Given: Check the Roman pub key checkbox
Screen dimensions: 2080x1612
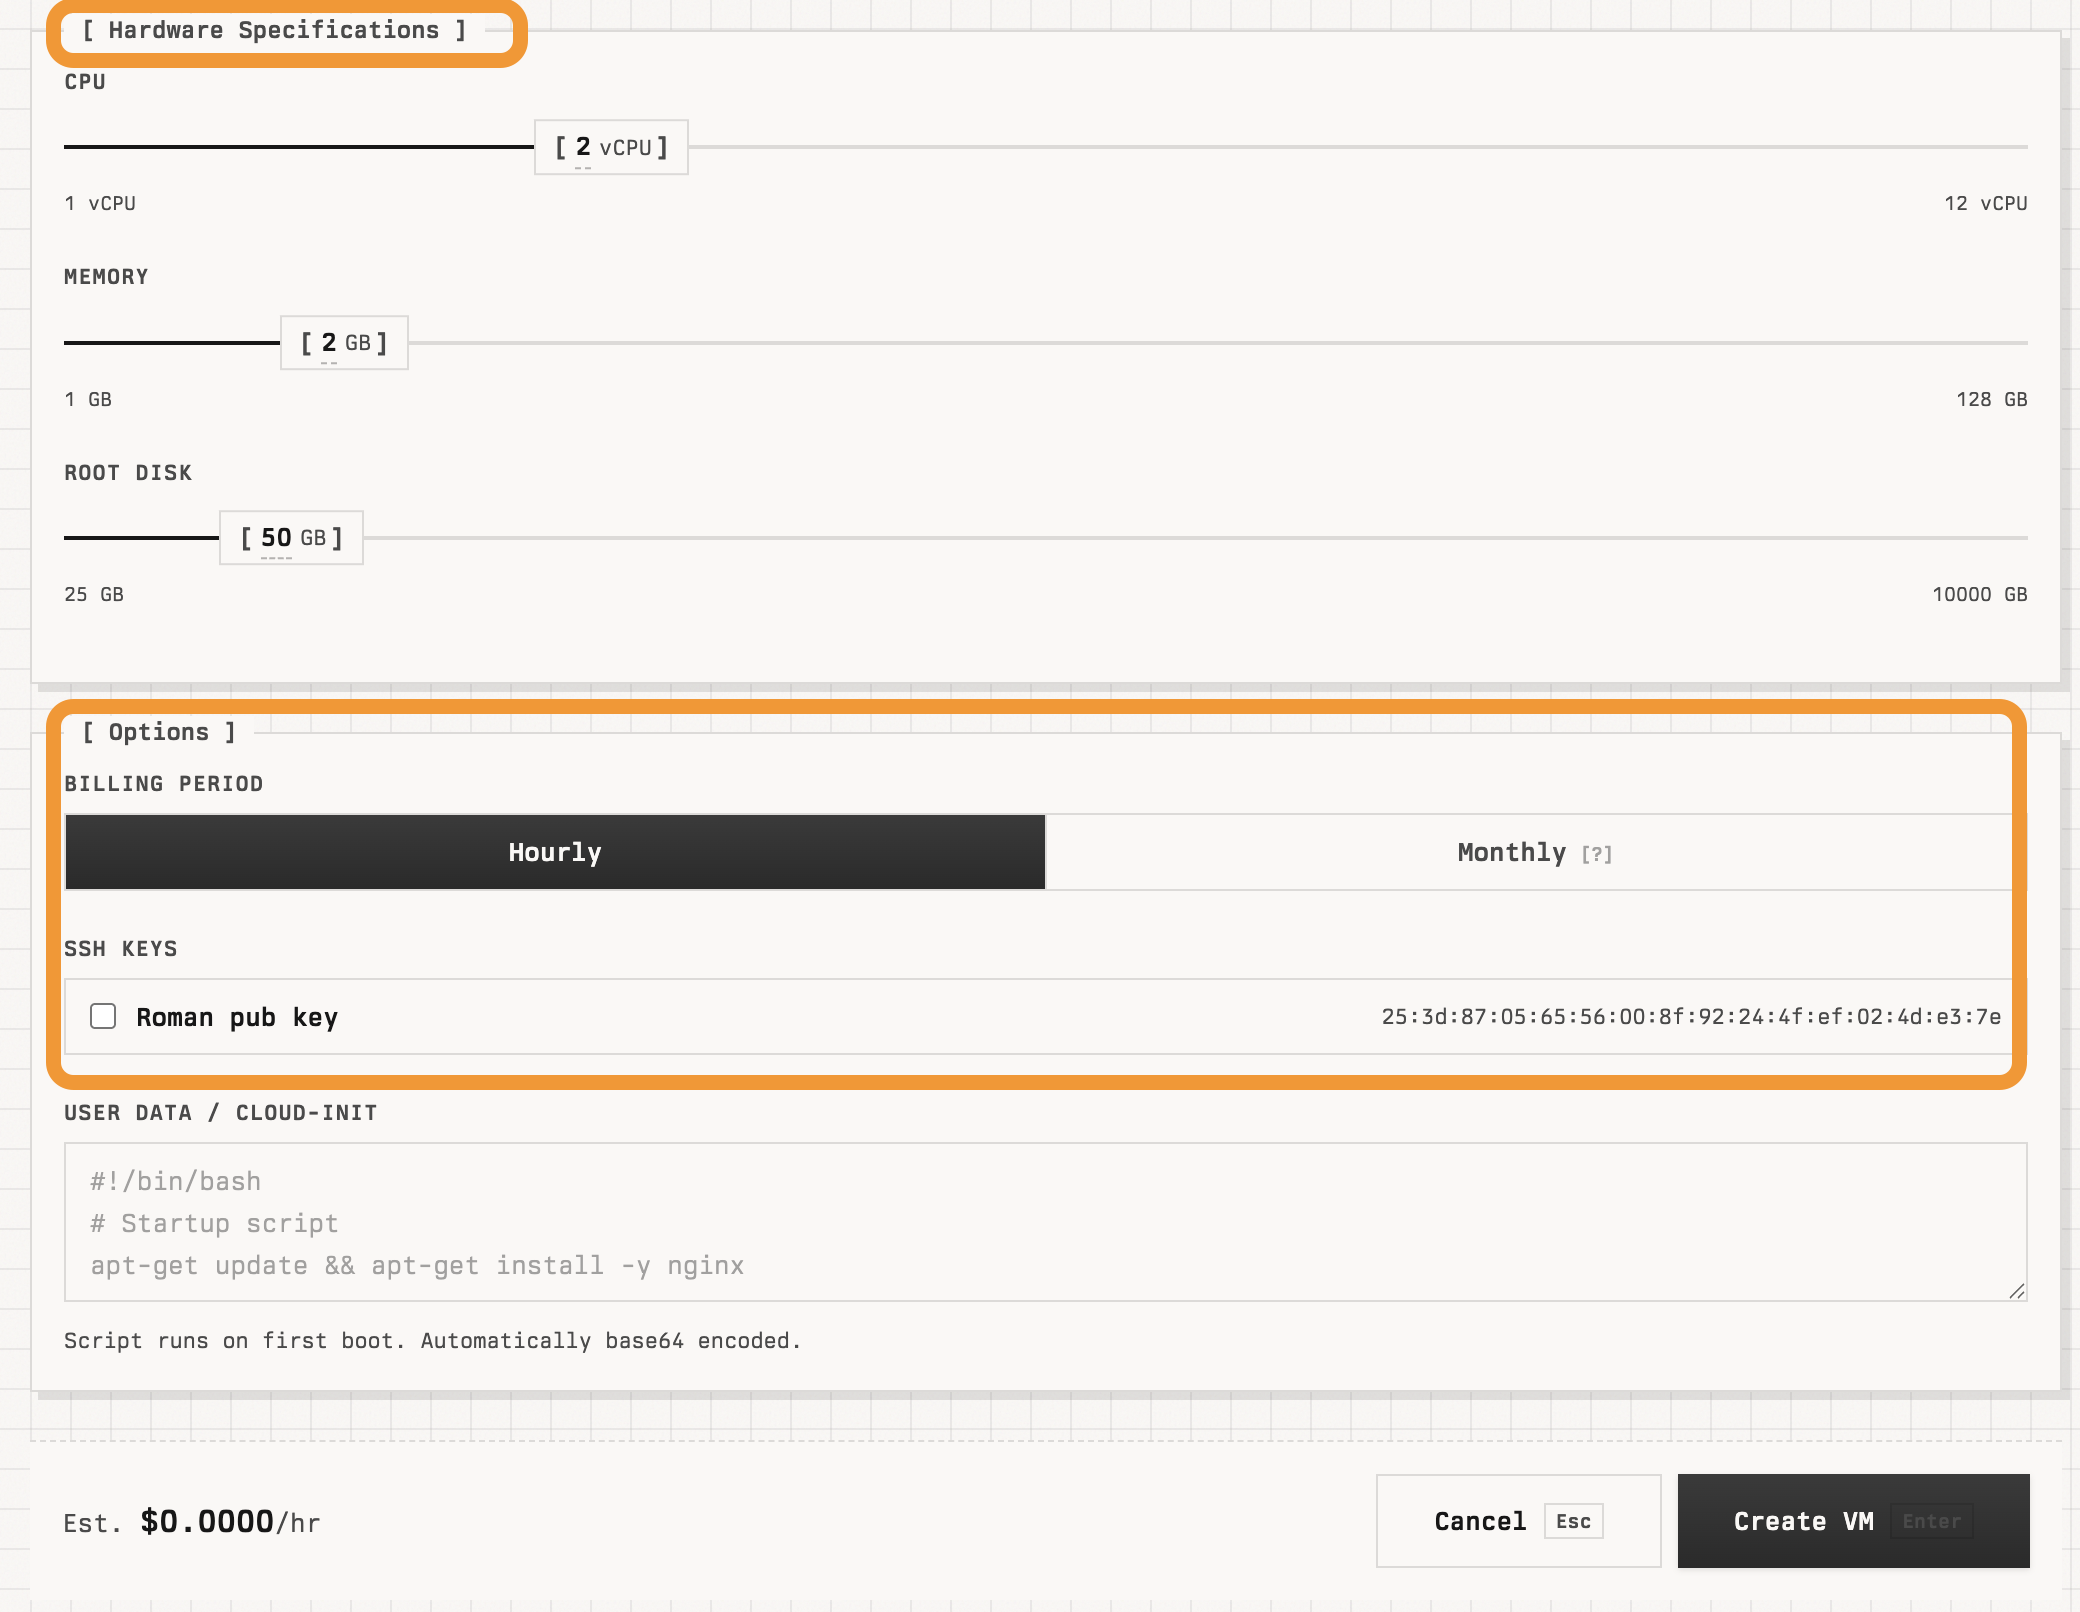Looking at the screenshot, I should tap(103, 1016).
